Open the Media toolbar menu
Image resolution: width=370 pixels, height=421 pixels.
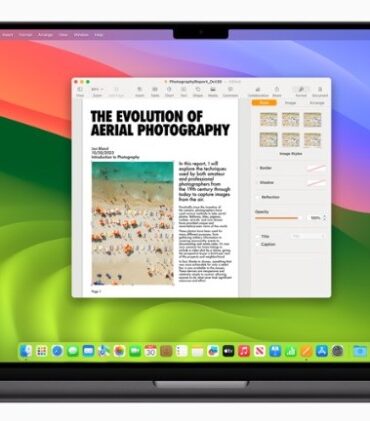click(213, 92)
